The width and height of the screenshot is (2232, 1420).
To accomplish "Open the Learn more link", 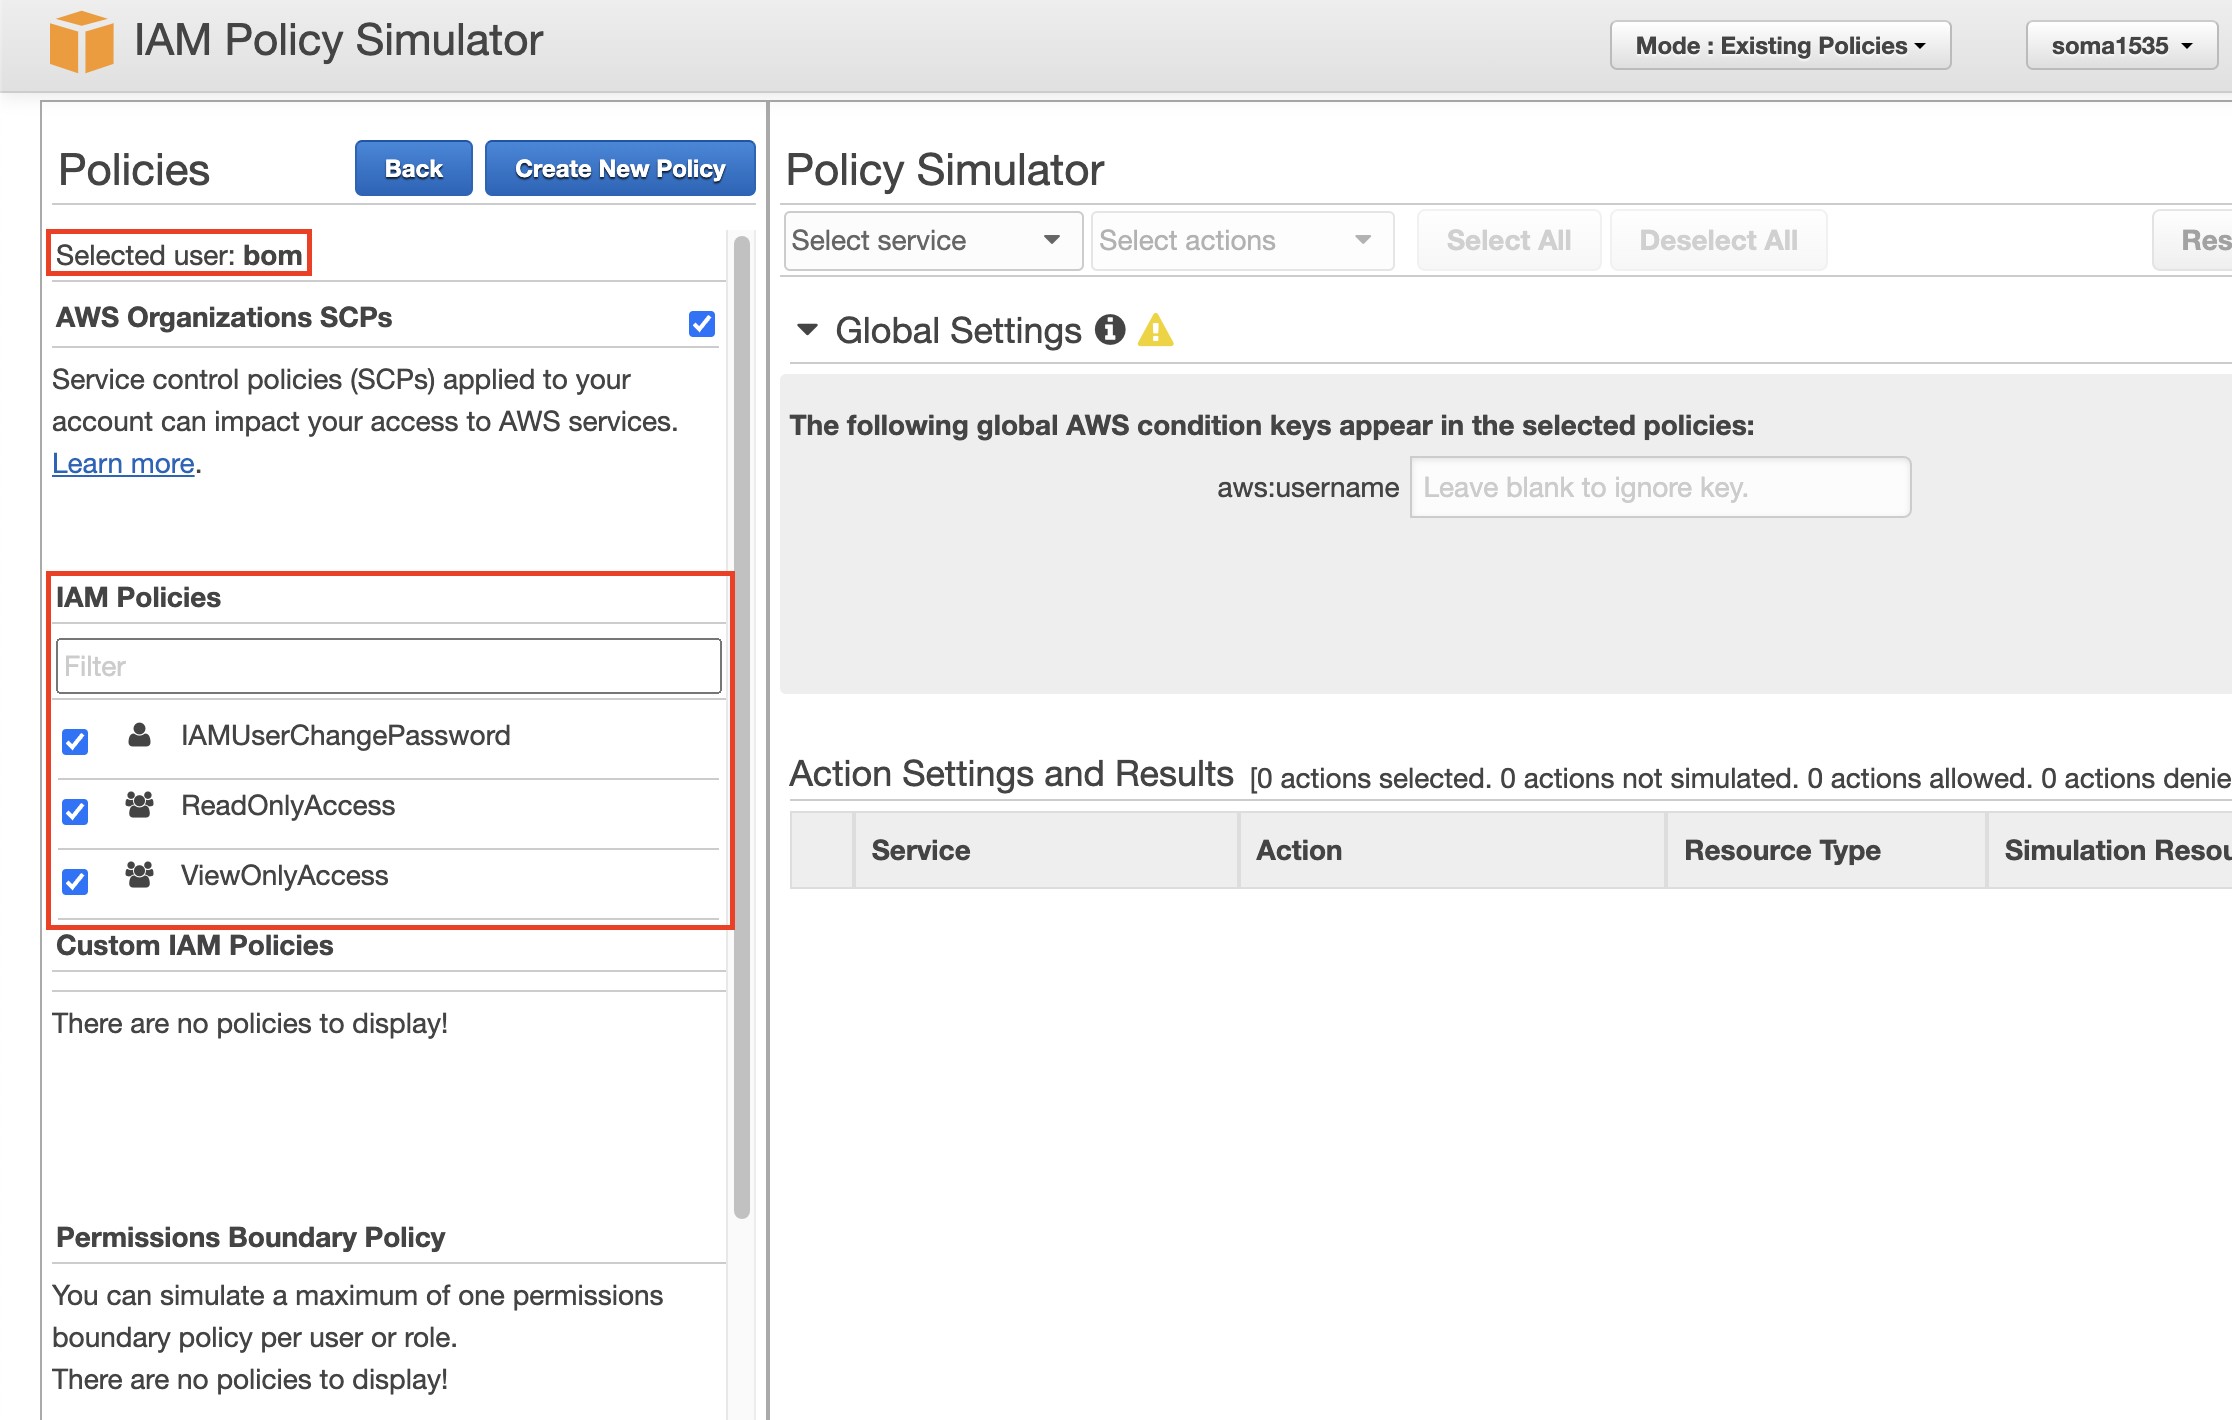I will [123, 463].
